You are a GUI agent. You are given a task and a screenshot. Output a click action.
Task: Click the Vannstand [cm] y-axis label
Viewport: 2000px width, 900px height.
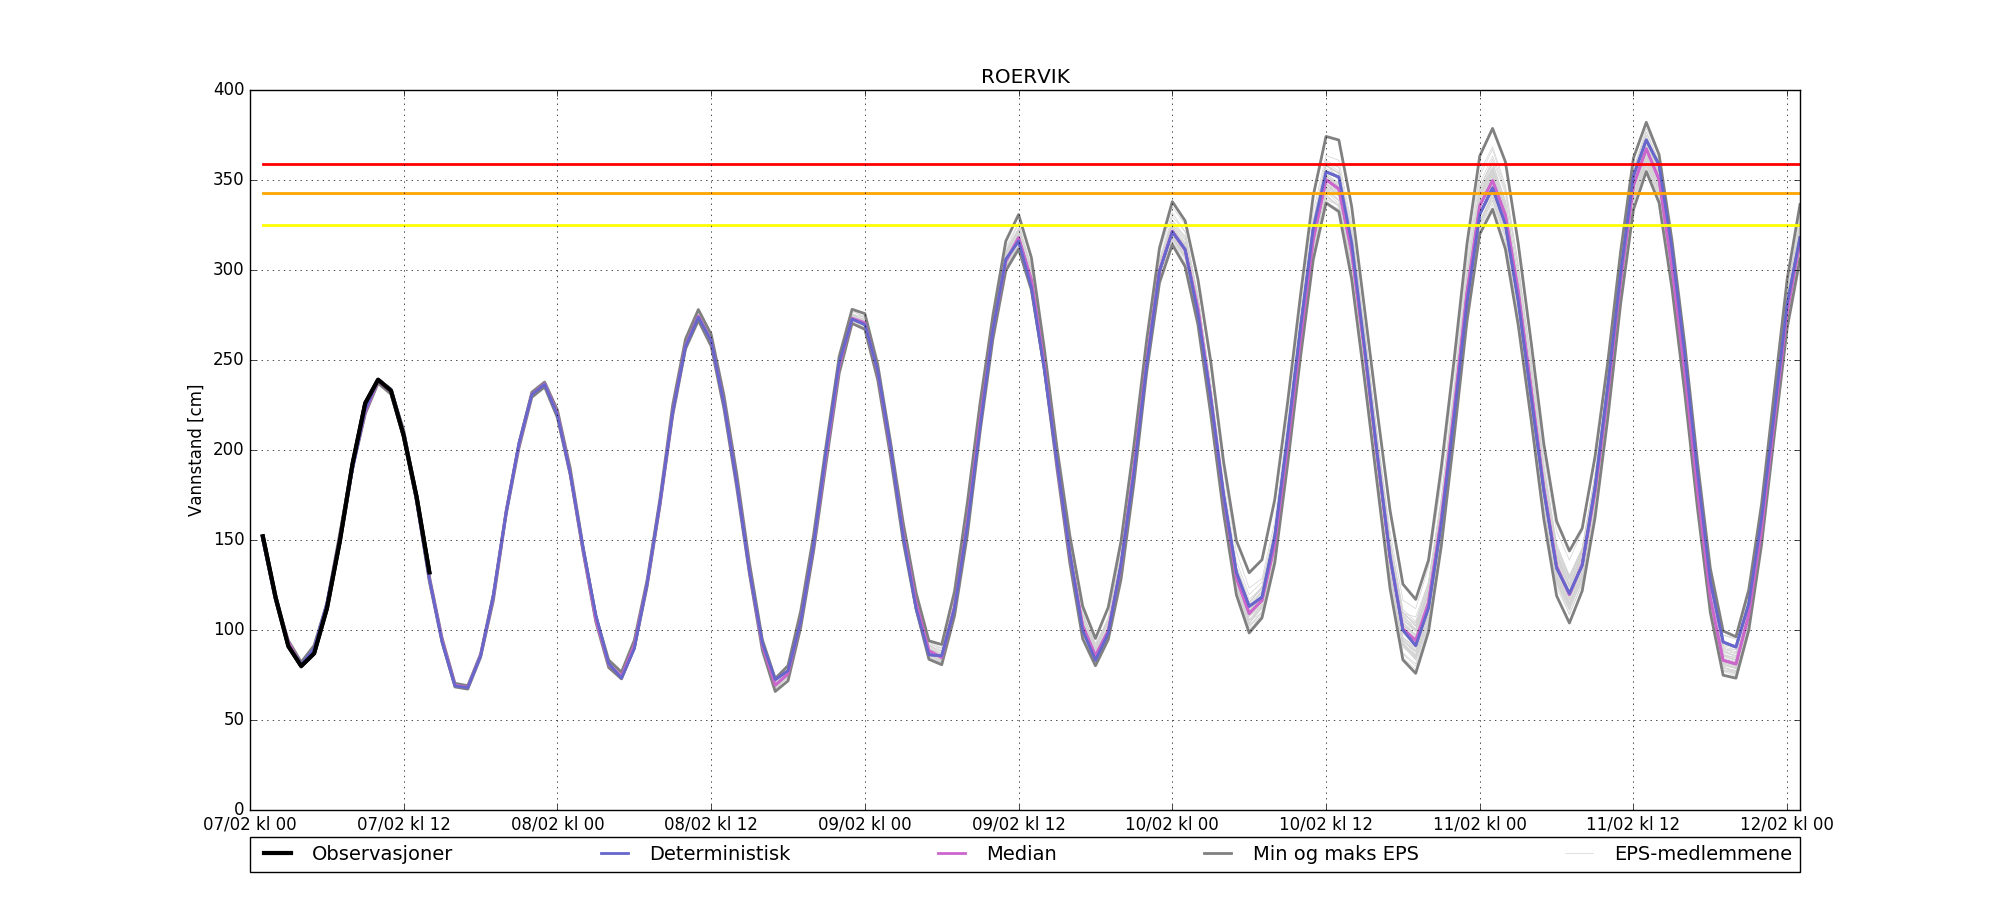coord(195,450)
